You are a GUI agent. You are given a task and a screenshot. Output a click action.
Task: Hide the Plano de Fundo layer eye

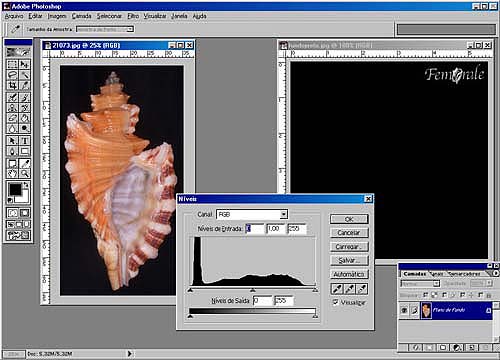coord(404,310)
